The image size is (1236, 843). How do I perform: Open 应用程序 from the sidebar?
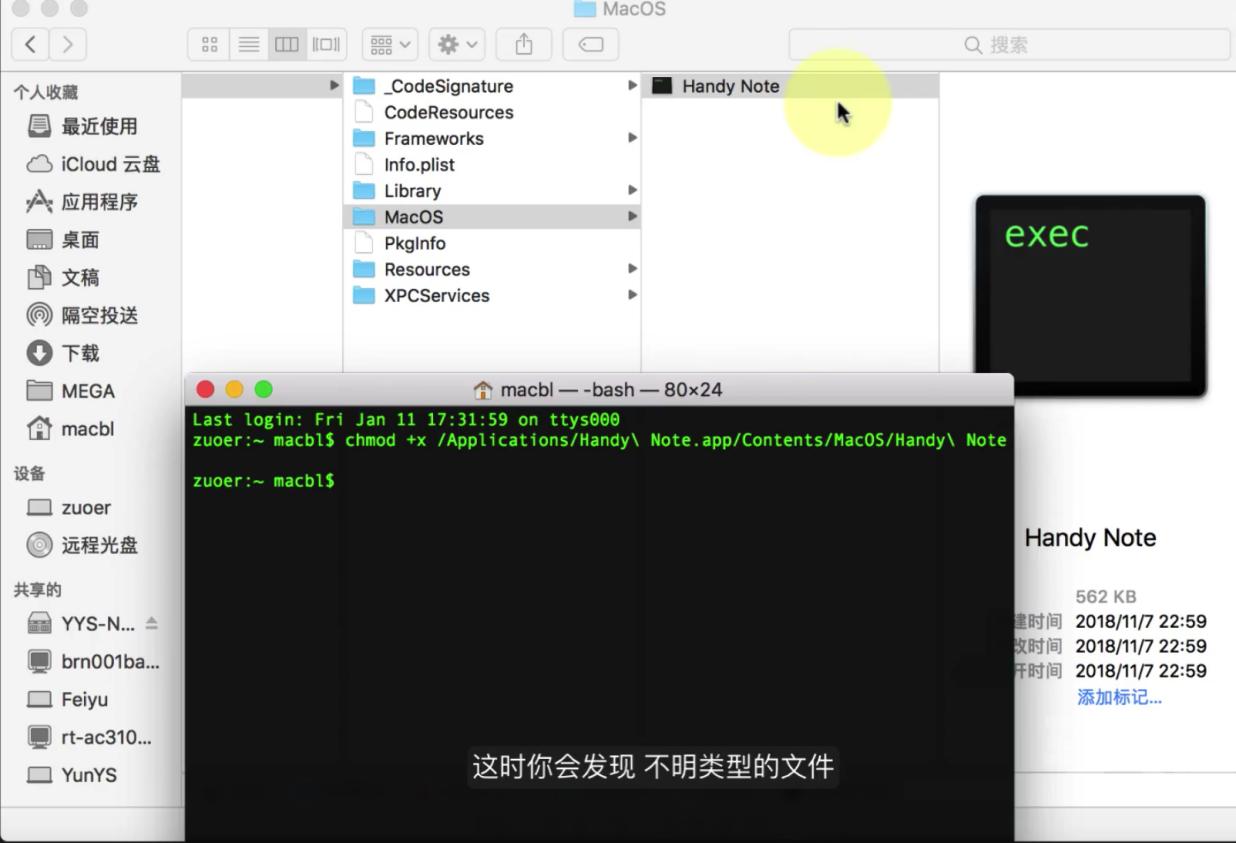point(100,202)
